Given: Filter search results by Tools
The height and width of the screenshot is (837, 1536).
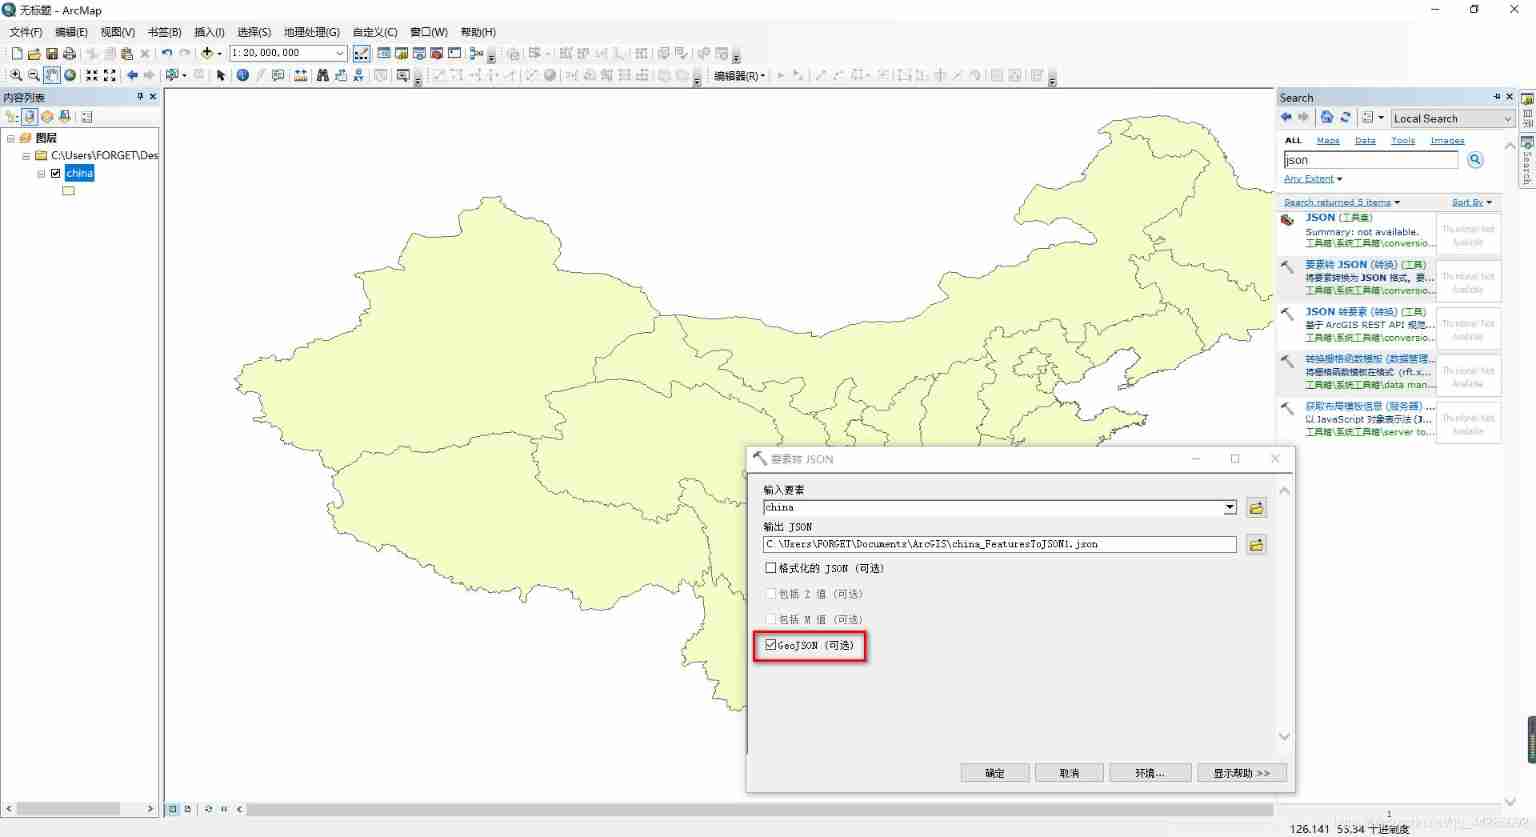Looking at the screenshot, I should pos(1403,141).
